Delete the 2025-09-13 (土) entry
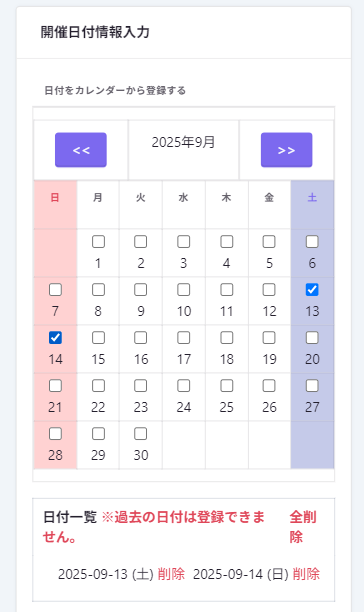364x612 pixels. [171, 574]
